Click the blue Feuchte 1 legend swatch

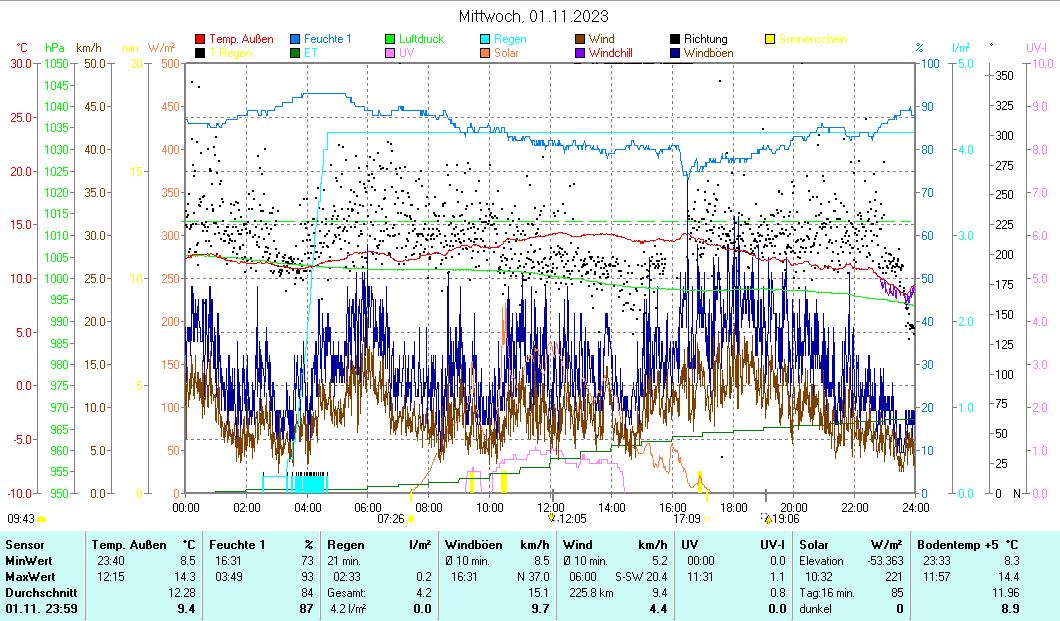tap(295, 39)
